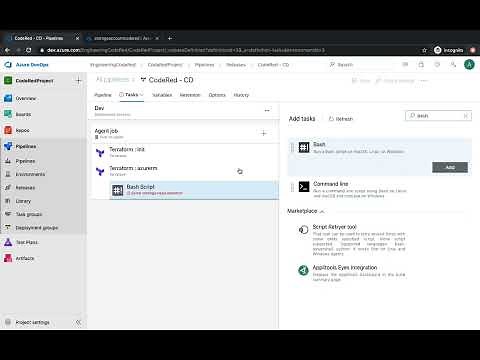The width and height of the screenshot is (480, 360).
Task: Go to All pipelines link
Action: (113, 80)
